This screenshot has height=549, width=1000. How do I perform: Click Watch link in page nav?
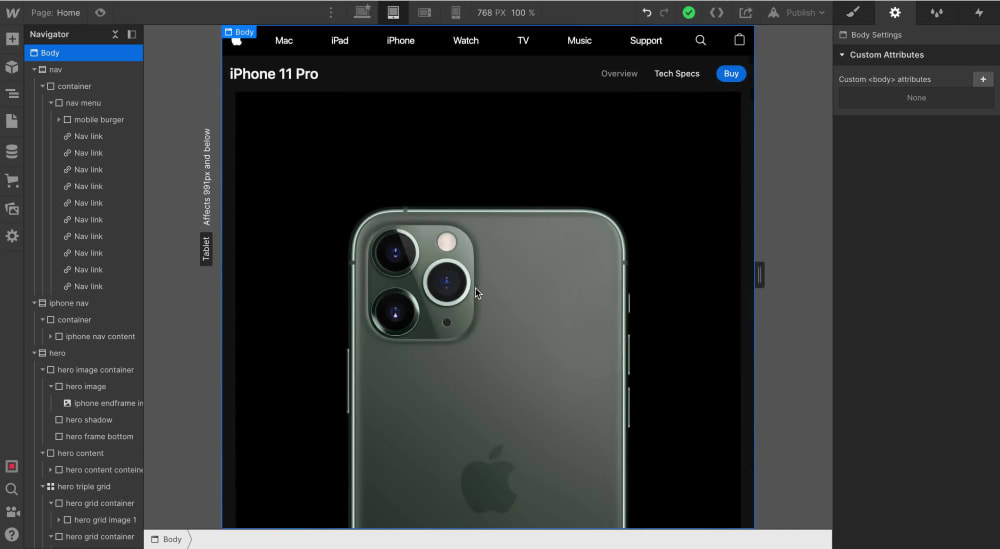[466, 40]
